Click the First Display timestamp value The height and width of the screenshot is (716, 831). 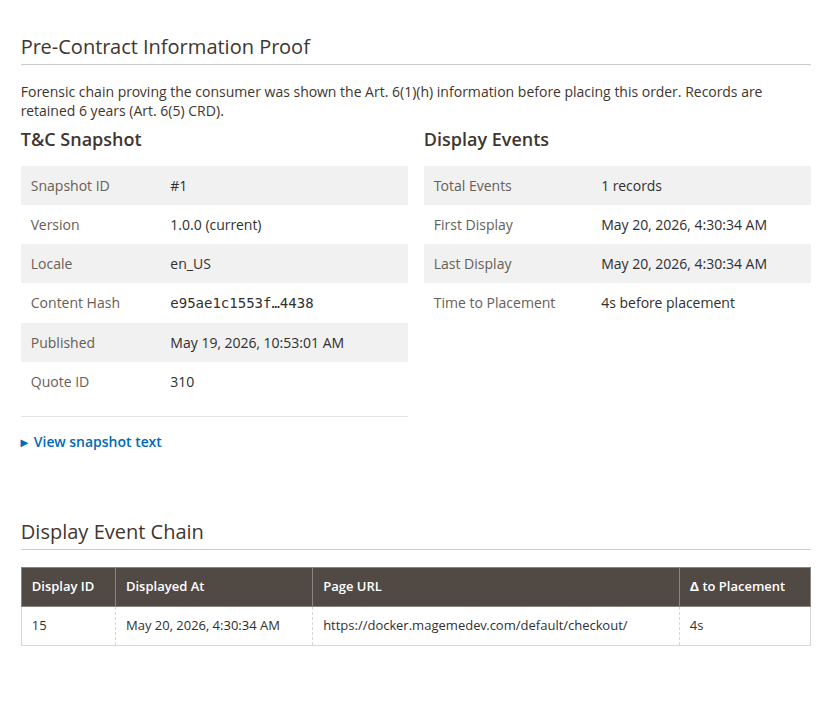(684, 225)
